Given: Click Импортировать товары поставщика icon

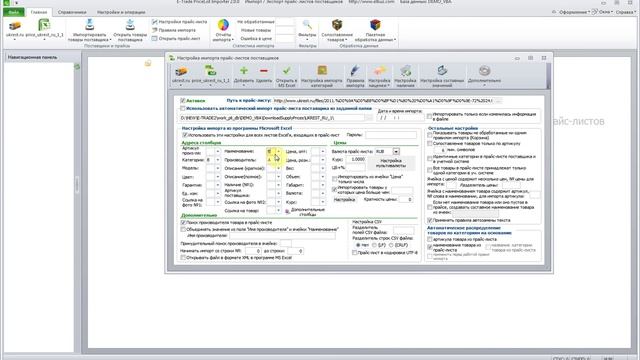Looking at the screenshot, I should tap(89, 25).
